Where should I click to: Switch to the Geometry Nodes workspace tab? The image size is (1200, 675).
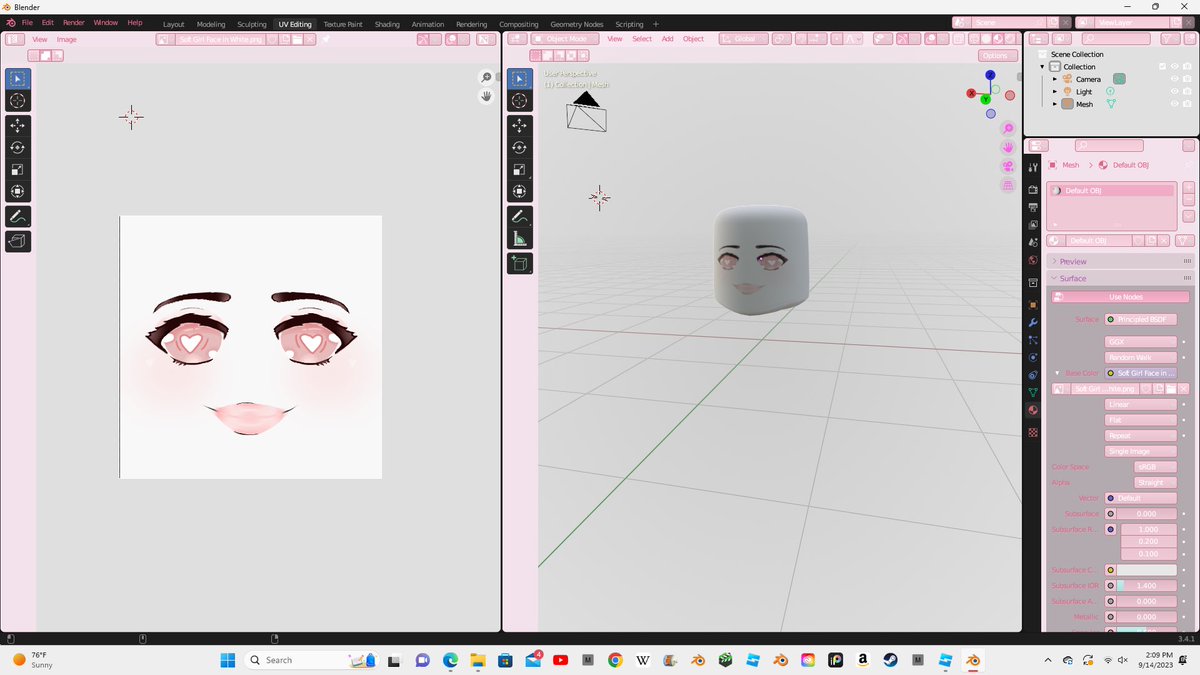point(577,24)
